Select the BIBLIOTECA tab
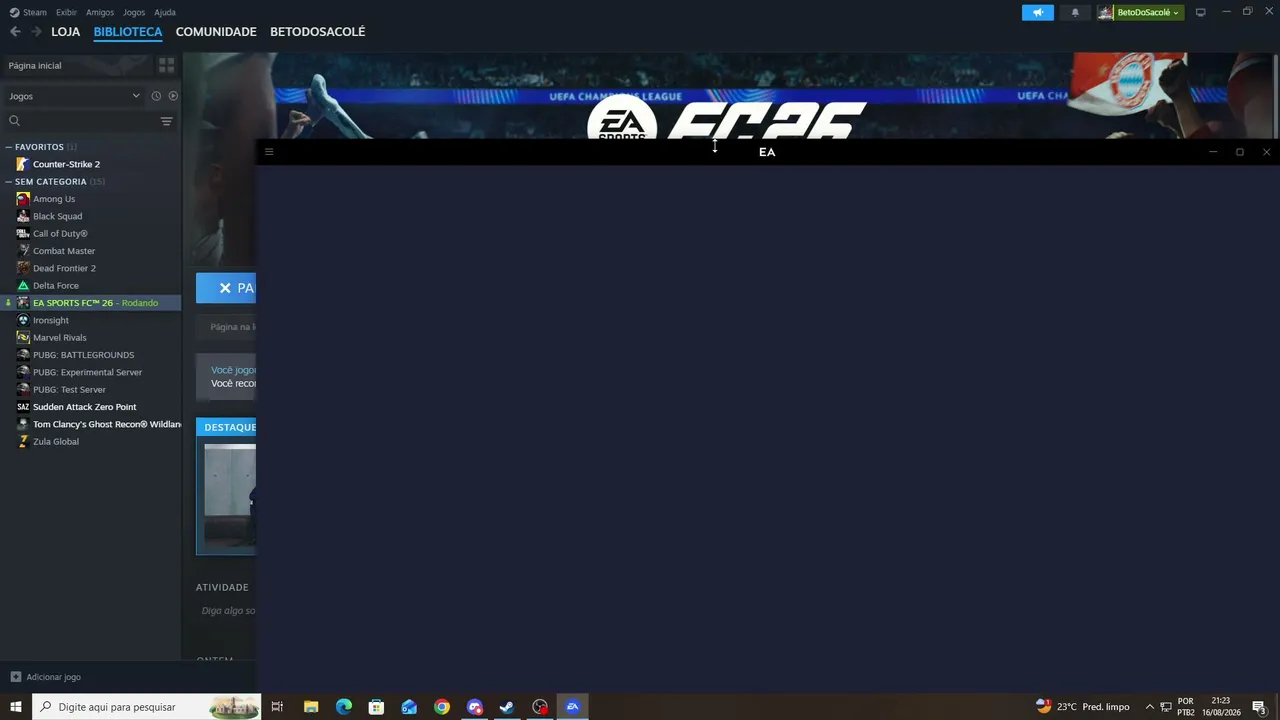 (x=128, y=32)
